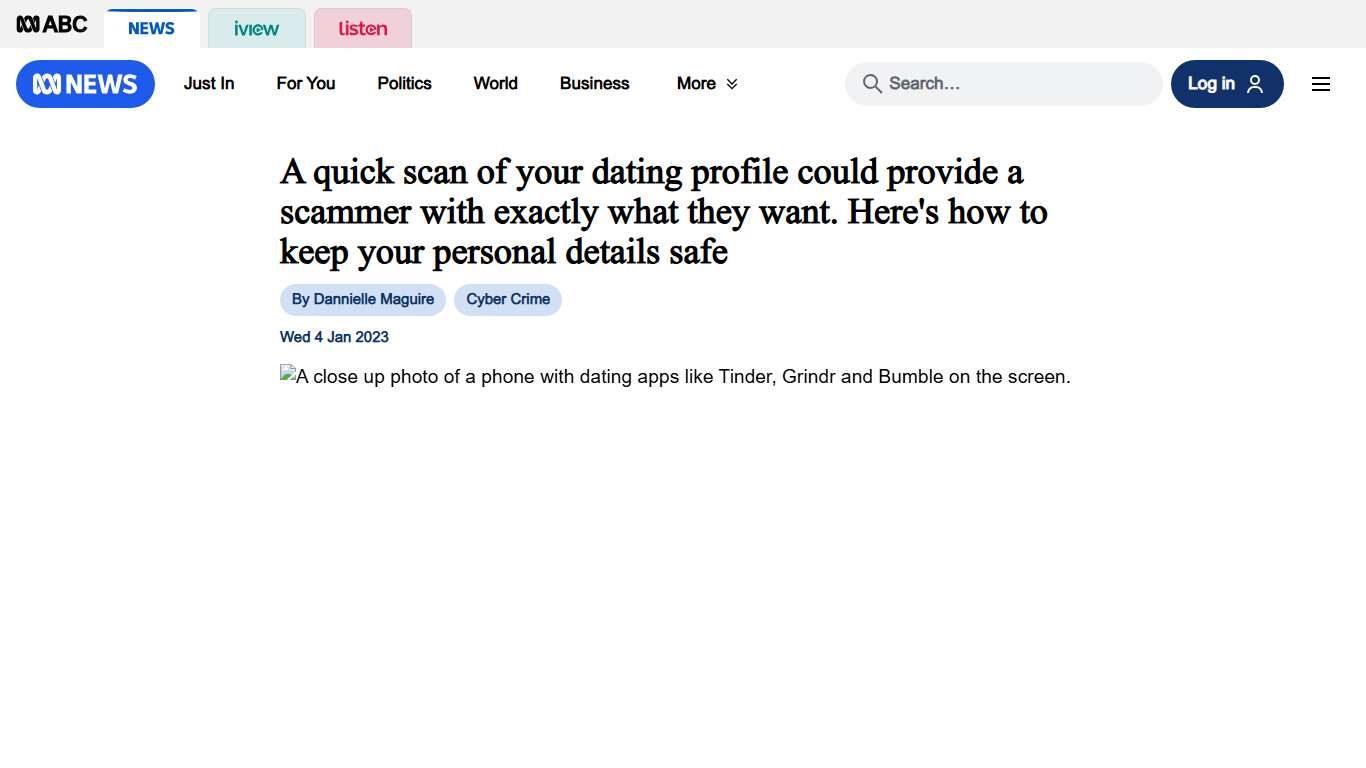Open the ABC NEWS home via its logo
Viewport: 1366px width, 768px height.
pos(85,84)
